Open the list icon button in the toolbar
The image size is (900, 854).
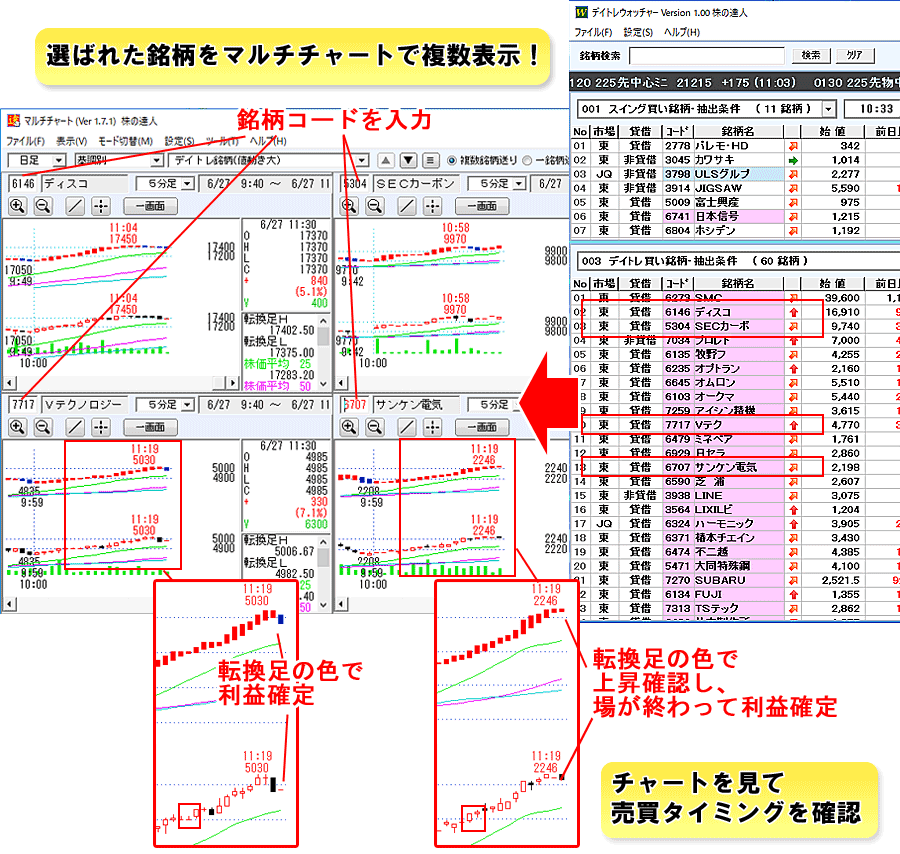(x=429, y=160)
